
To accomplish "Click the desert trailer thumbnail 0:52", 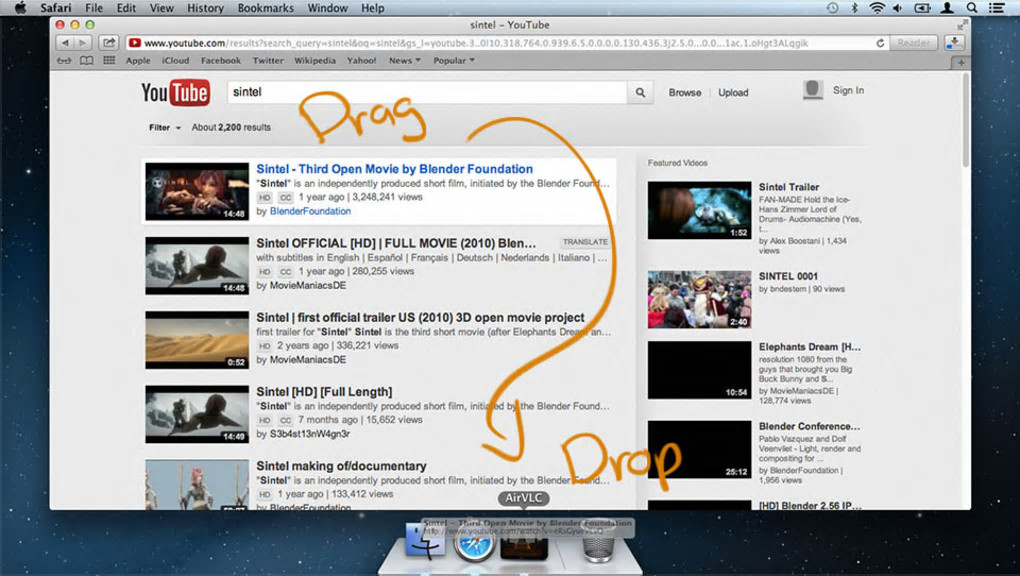I will click(x=197, y=340).
